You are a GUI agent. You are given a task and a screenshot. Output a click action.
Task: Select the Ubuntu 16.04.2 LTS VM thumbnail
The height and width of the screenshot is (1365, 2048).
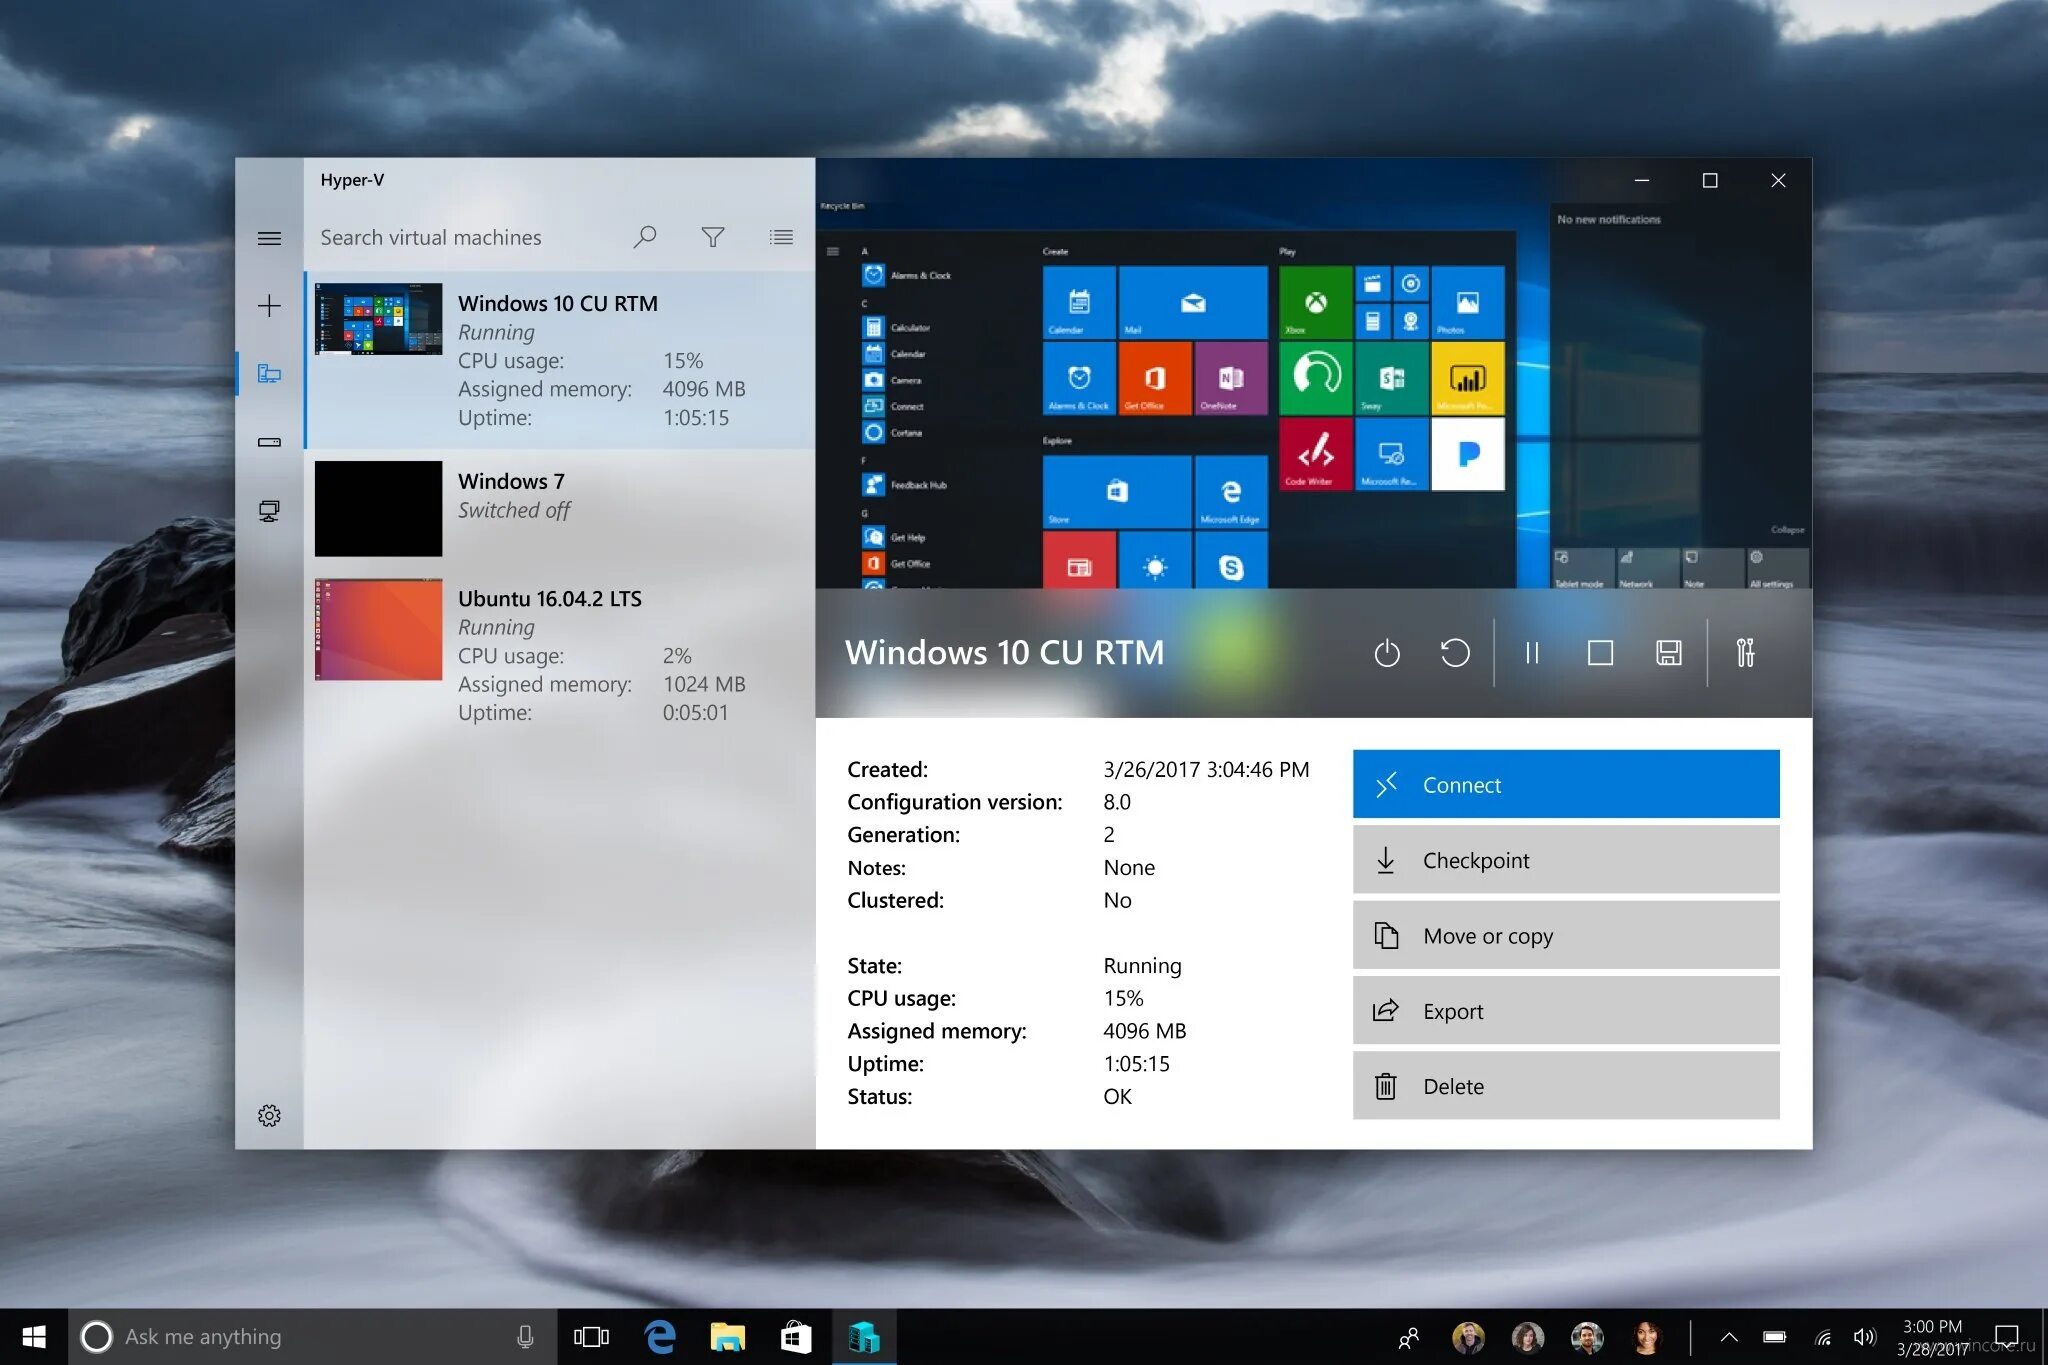pyautogui.click(x=378, y=630)
